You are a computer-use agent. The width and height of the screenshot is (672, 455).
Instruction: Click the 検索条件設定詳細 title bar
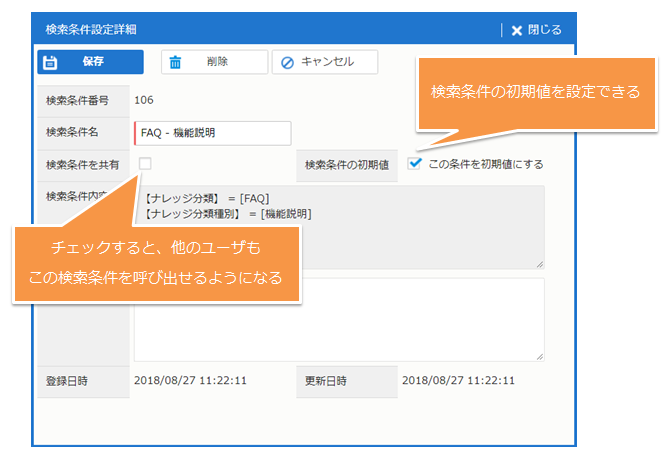[250, 30]
